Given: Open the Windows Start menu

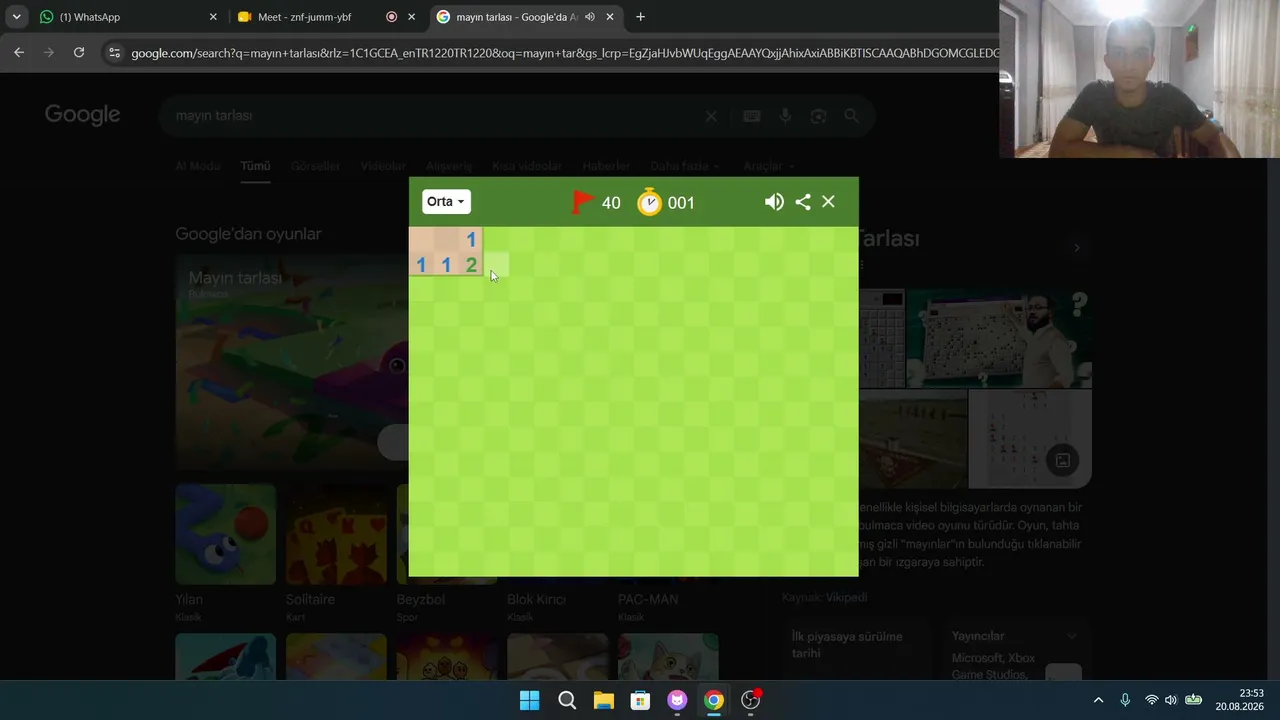Looking at the screenshot, I should (530, 700).
